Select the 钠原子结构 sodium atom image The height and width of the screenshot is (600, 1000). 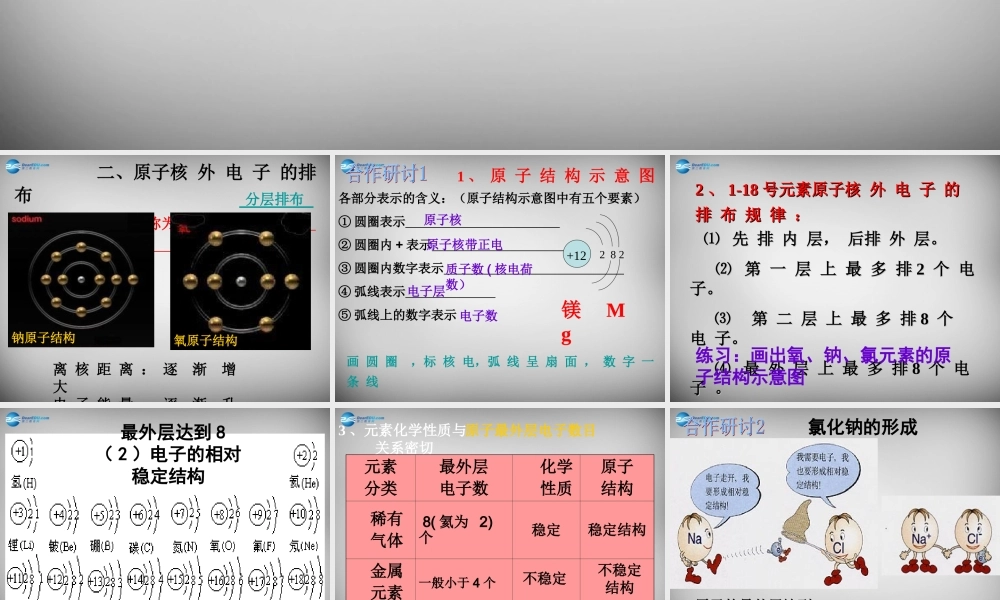[81, 280]
